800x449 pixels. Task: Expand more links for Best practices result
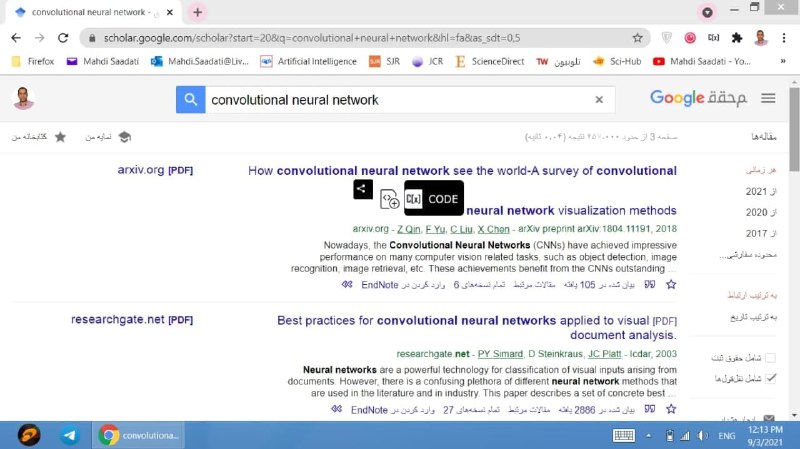click(x=336, y=409)
